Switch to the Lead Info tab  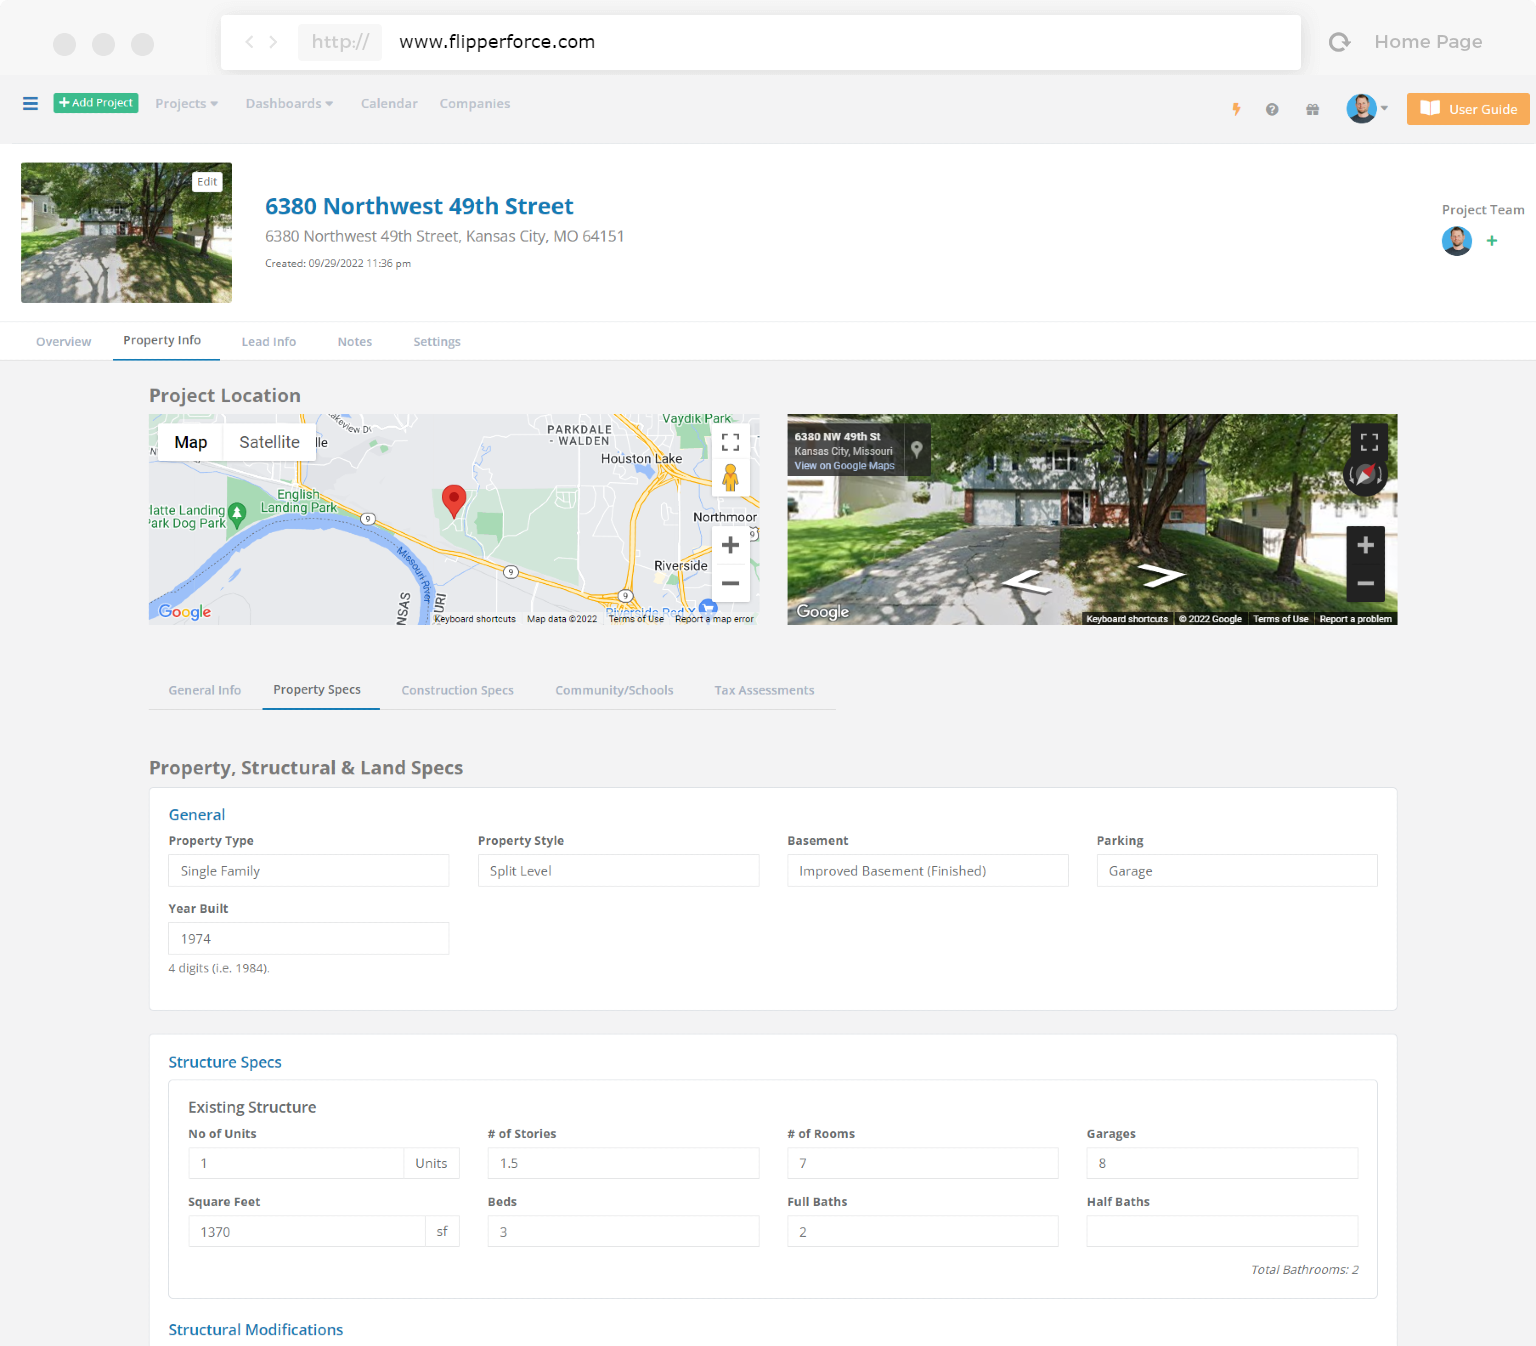tap(268, 341)
